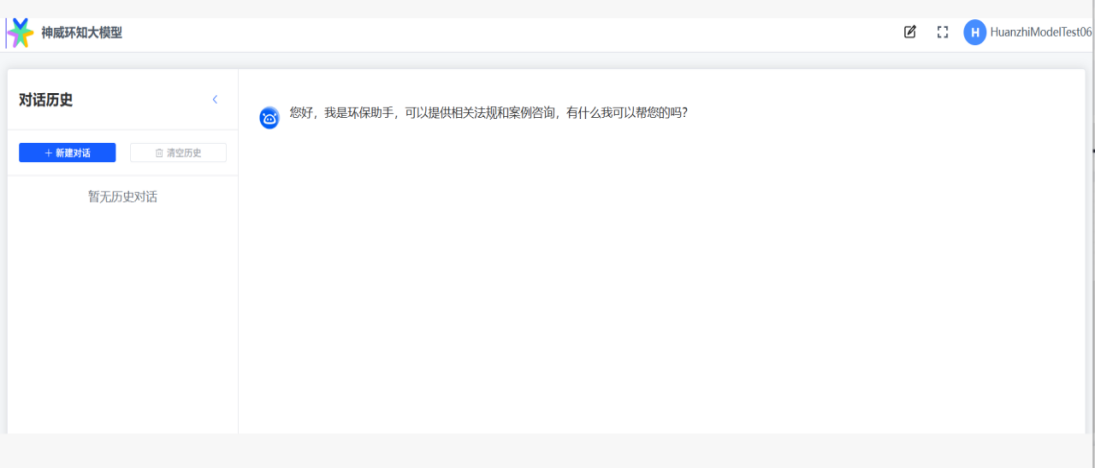Open the user avatar H
The width and height of the screenshot is (1096, 468).
coord(974,32)
